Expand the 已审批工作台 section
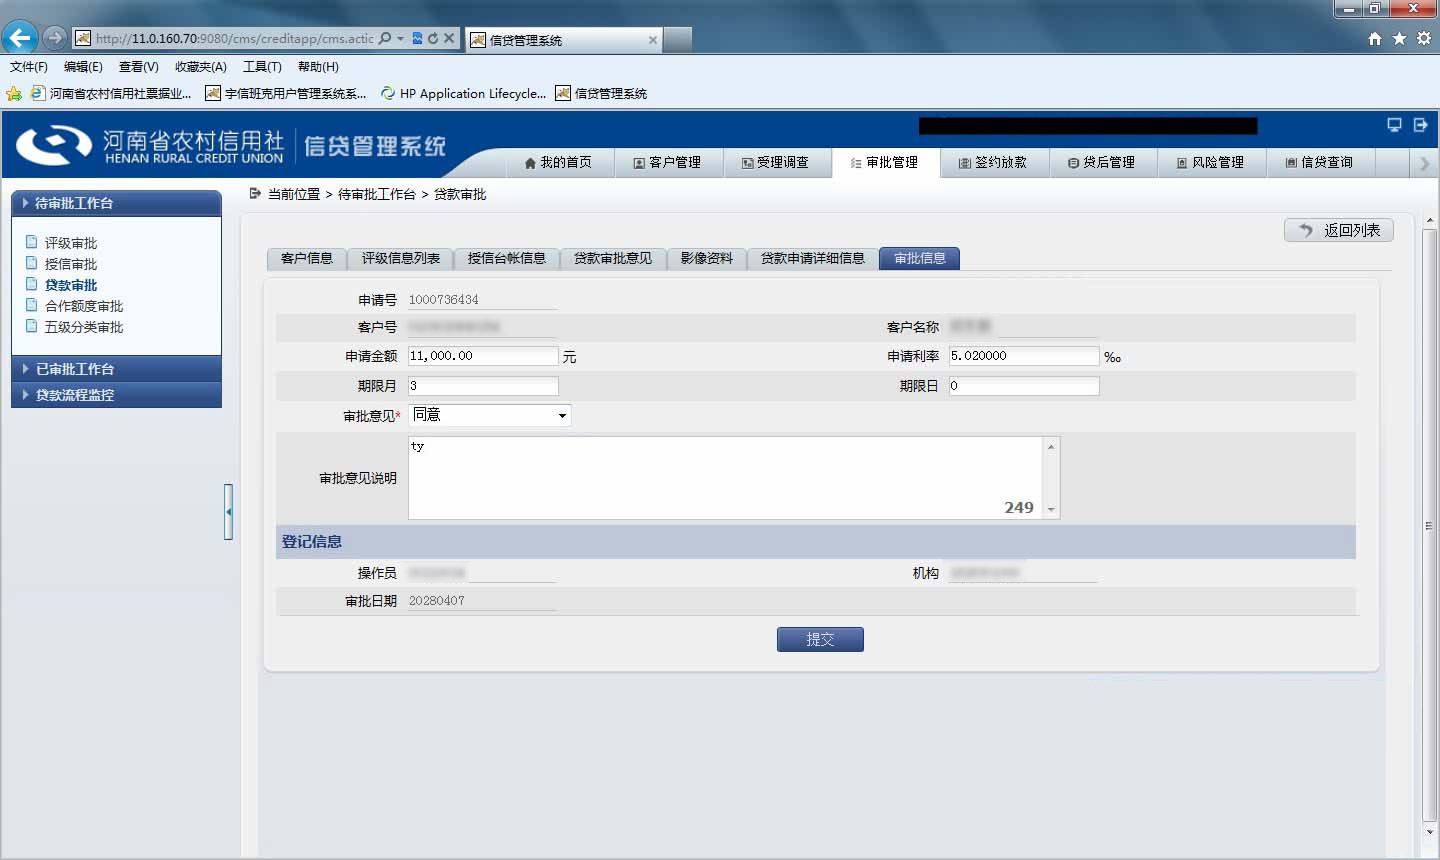 click(x=116, y=369)
